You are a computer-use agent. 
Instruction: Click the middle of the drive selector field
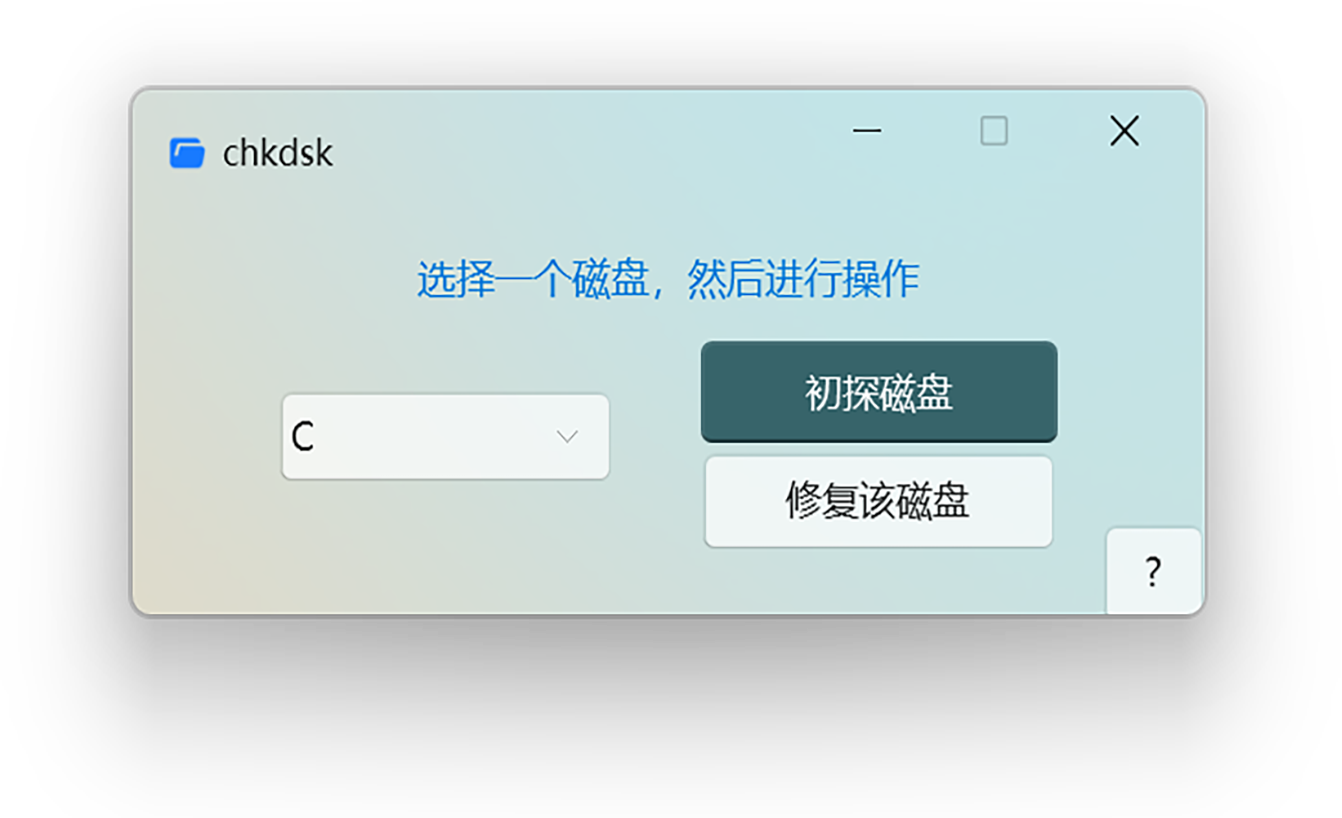(445, 437)
